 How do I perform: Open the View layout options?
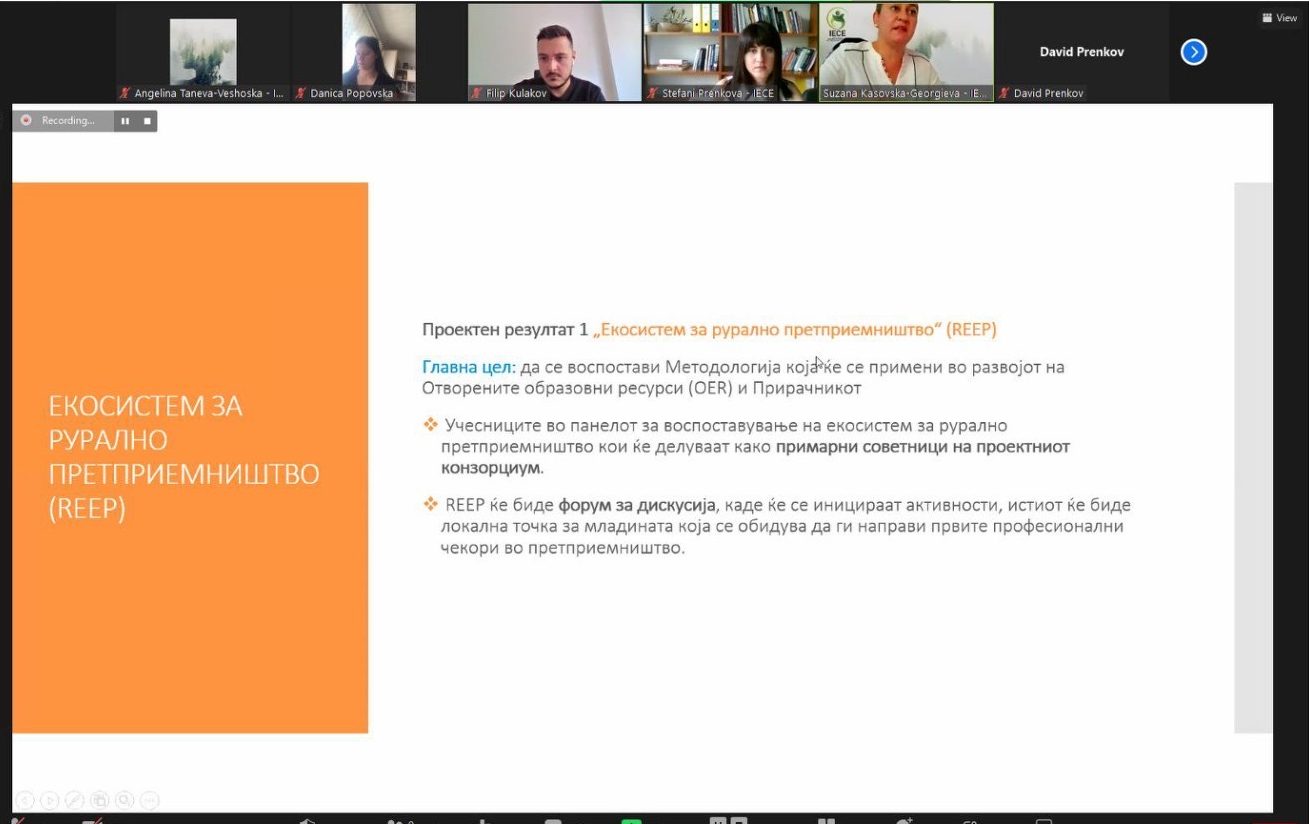(1280, 17)
